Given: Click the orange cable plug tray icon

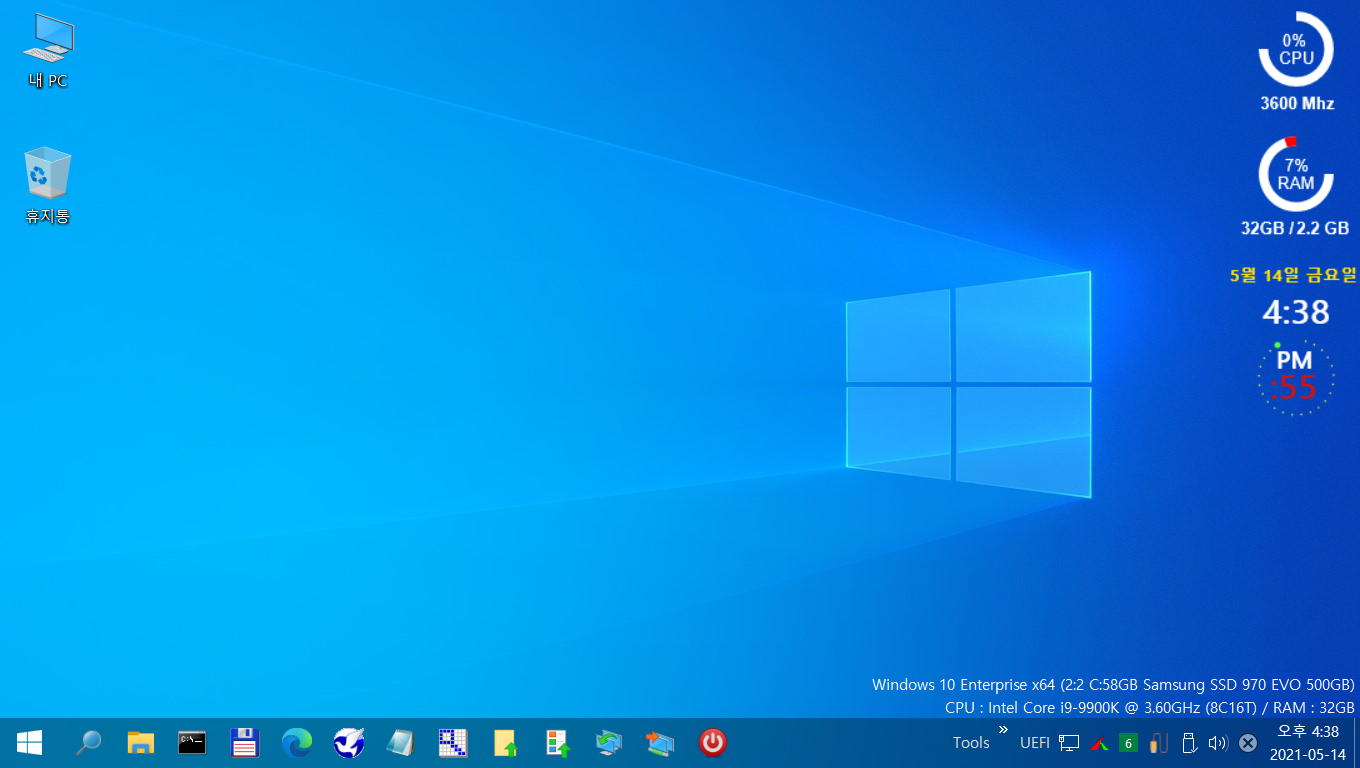Looking at the screenshot, I should 1158,743.
